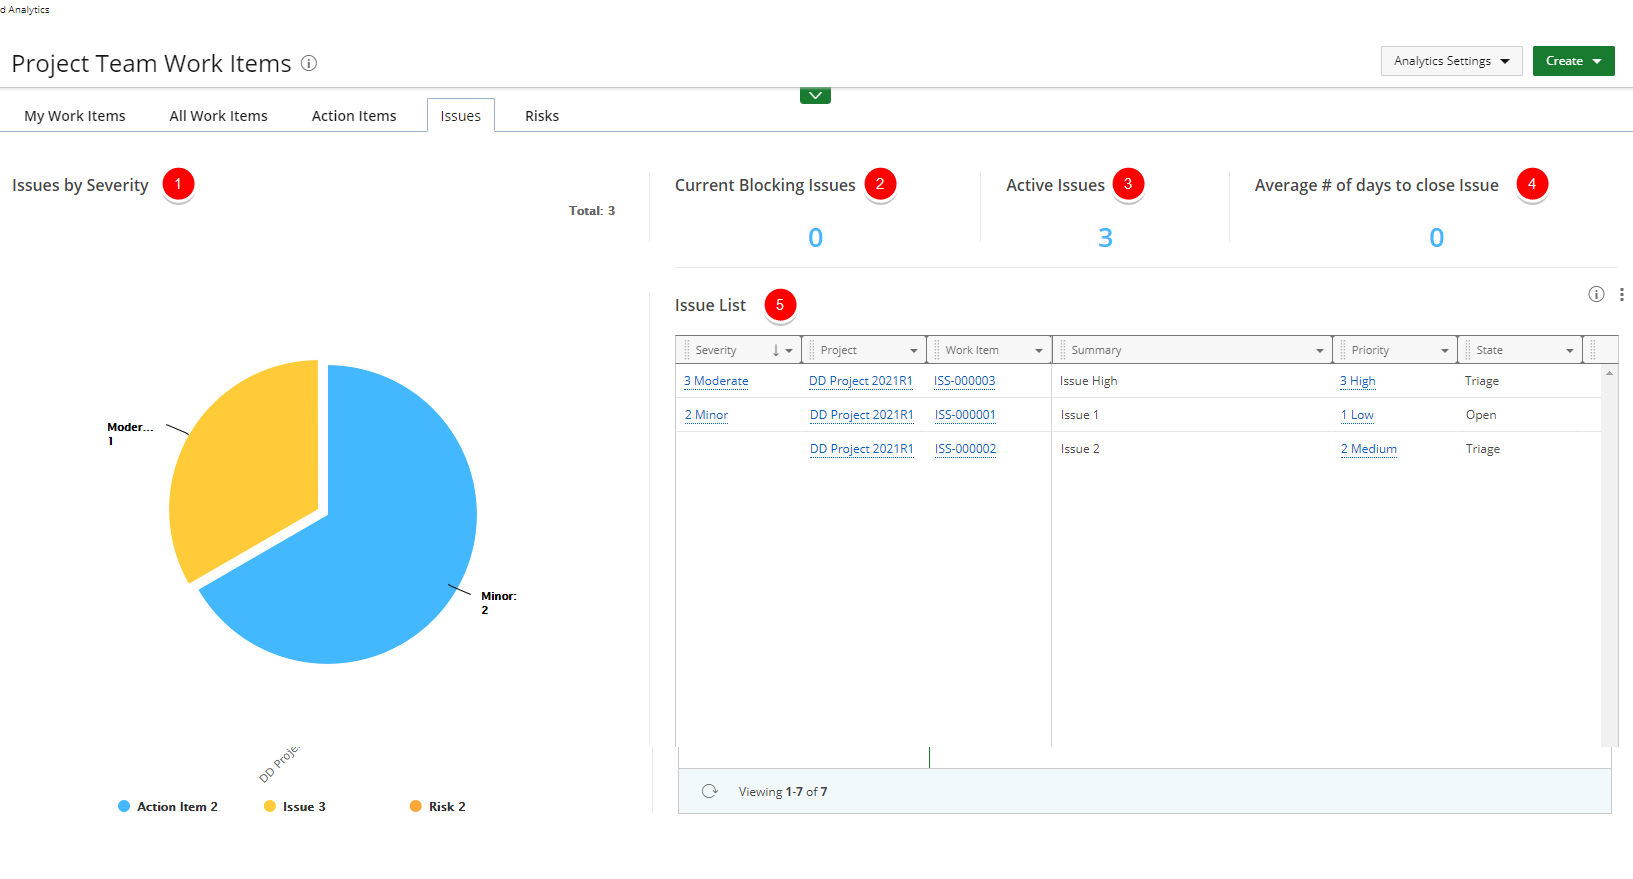Click the info icon beside Project Team Work Items
Image resolution: width=1633 pixels, height=879 pixels.
point(309,63)
